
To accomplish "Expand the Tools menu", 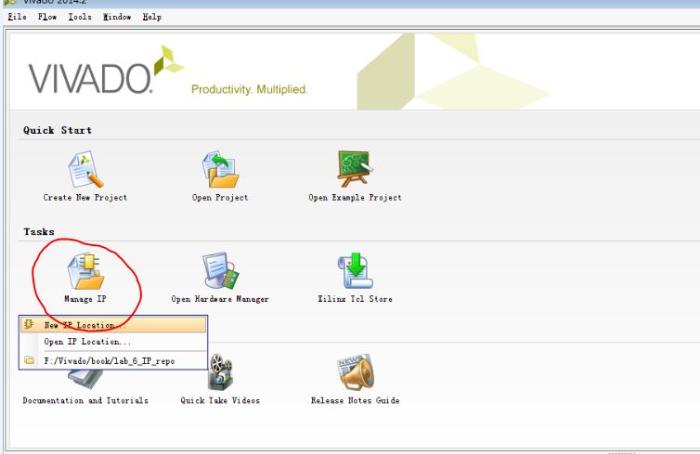I will point(80,17).
